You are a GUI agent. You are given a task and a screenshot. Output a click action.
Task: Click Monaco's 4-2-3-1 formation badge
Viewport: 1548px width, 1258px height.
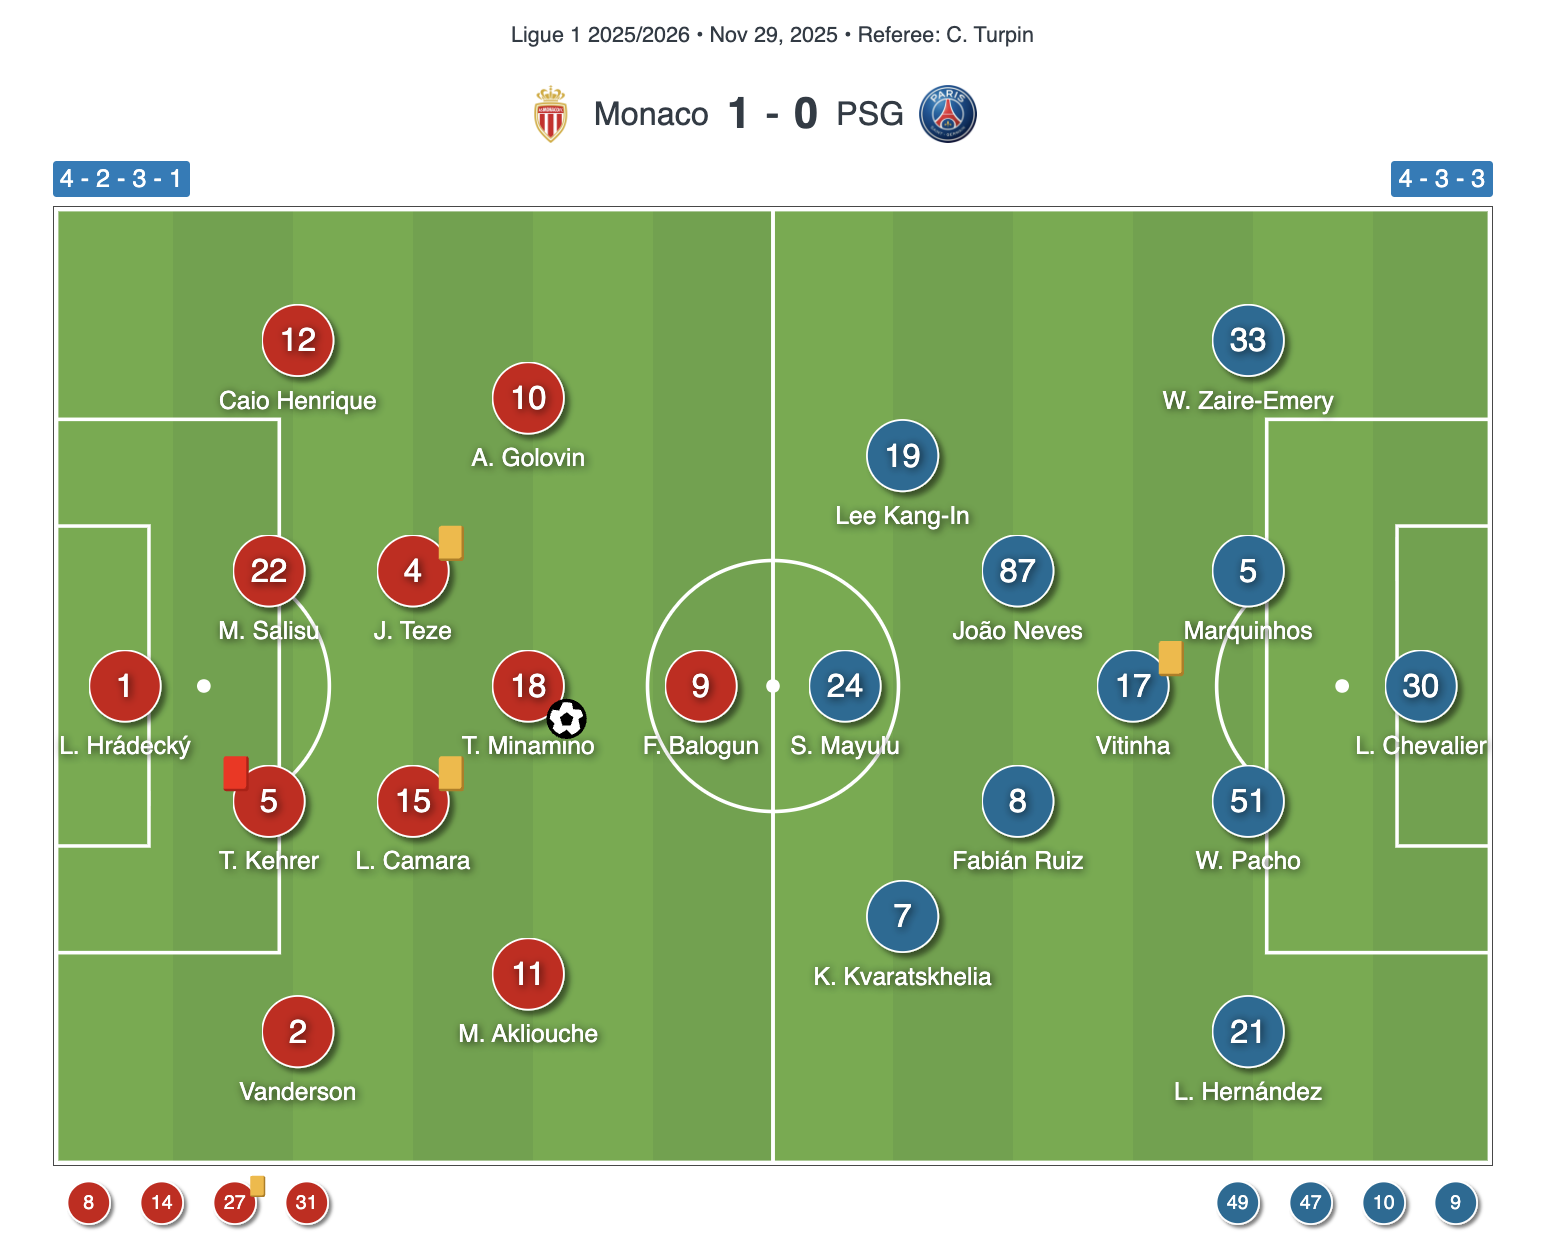point(121,179)
